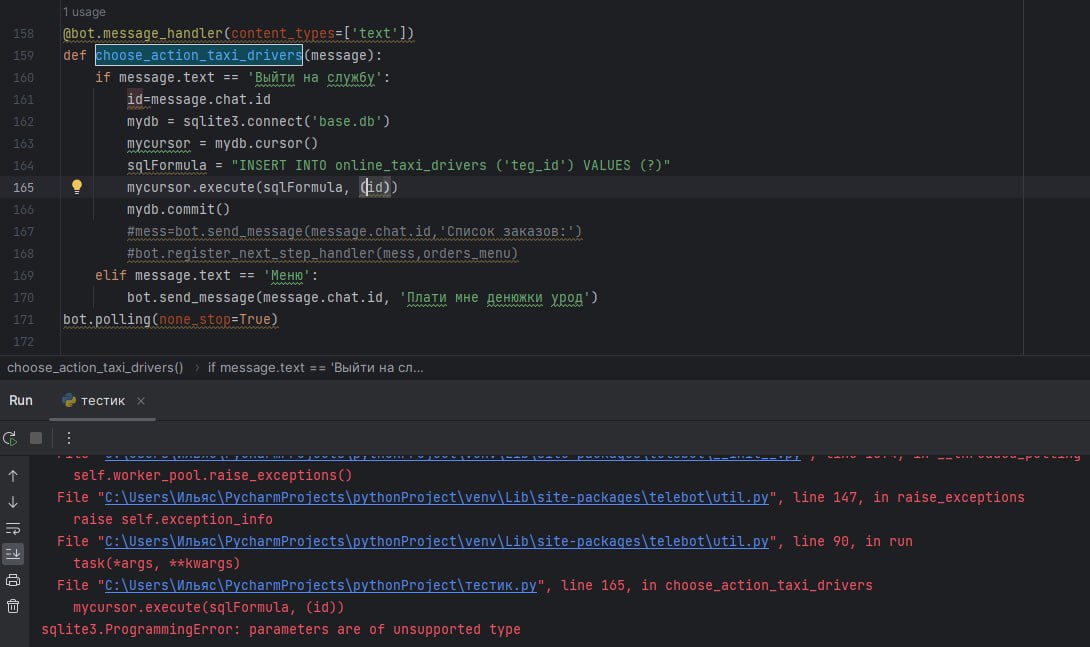1090x647 pixels.
Task: Click the yellow lightbulb quick-fix icon
Action: (77, 187)
